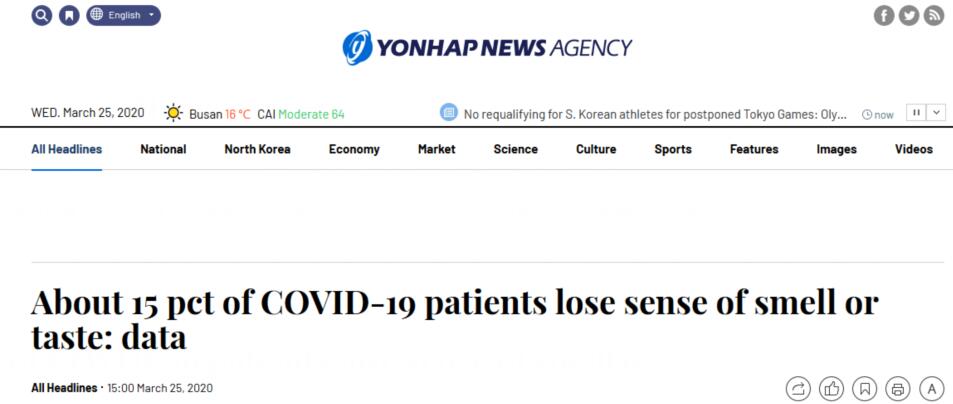Open the search magnifier icon
The width and height of the screenshot is (953, 404).
(x=42, y=15)
